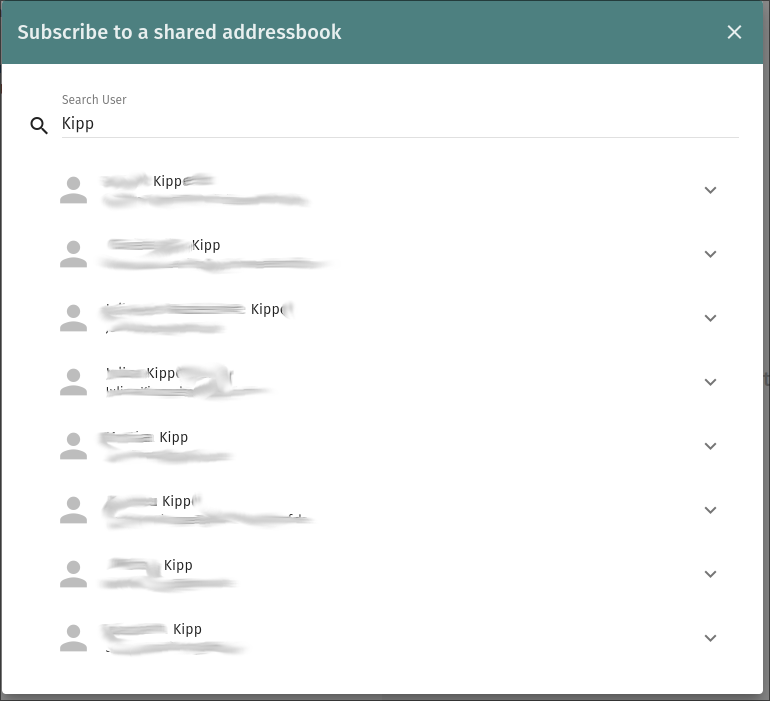The width and height of the screenshot is (770, 701).
Task: Expand the sixth user result's chevron
Action: pyautogui.click(x=711, y=510)
